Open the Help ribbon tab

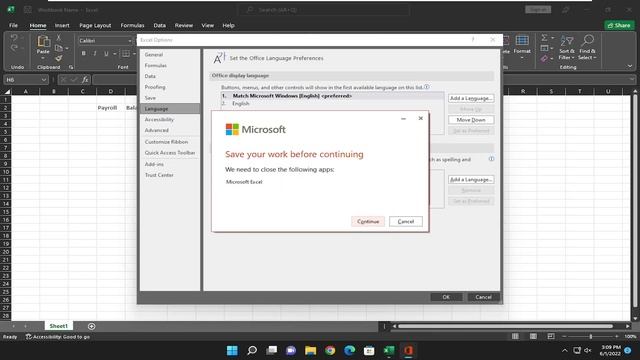[229, 25]
